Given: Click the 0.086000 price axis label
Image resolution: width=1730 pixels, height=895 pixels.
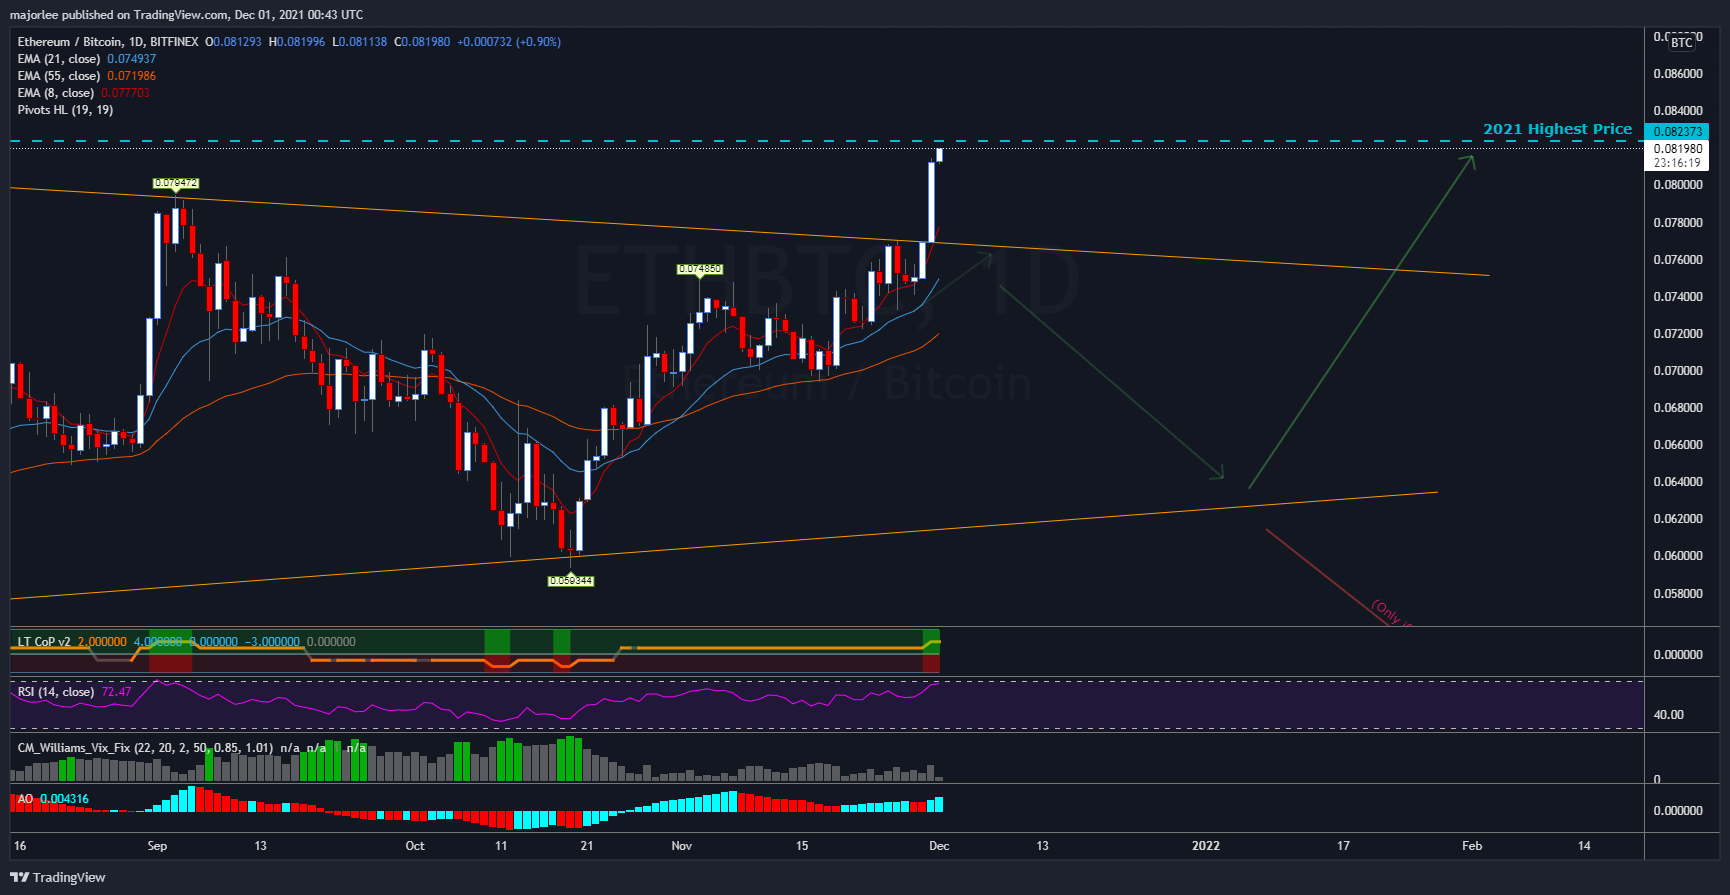Looking at the screenshot, I should (1678, 74).
